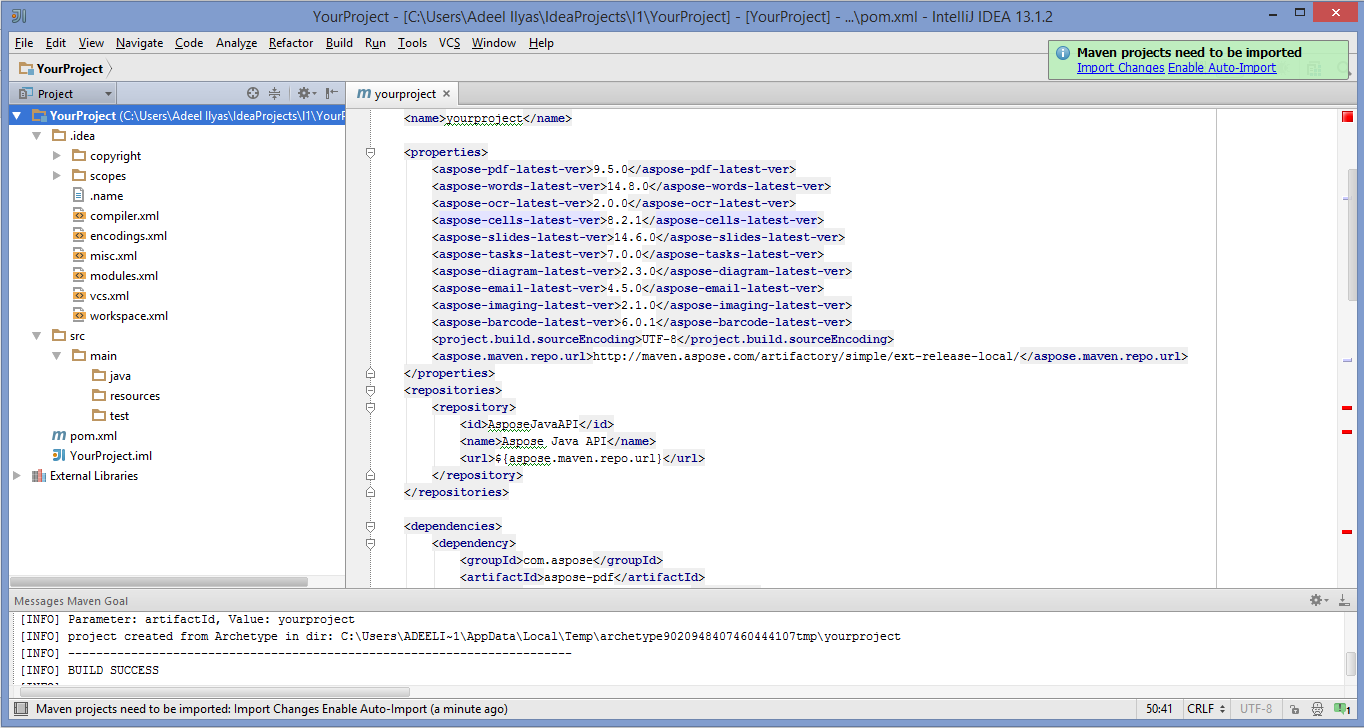The width and height of the screenshot is (1364, 728).
Task: Select .name file in project tree
Action: (x=106, y=196)
